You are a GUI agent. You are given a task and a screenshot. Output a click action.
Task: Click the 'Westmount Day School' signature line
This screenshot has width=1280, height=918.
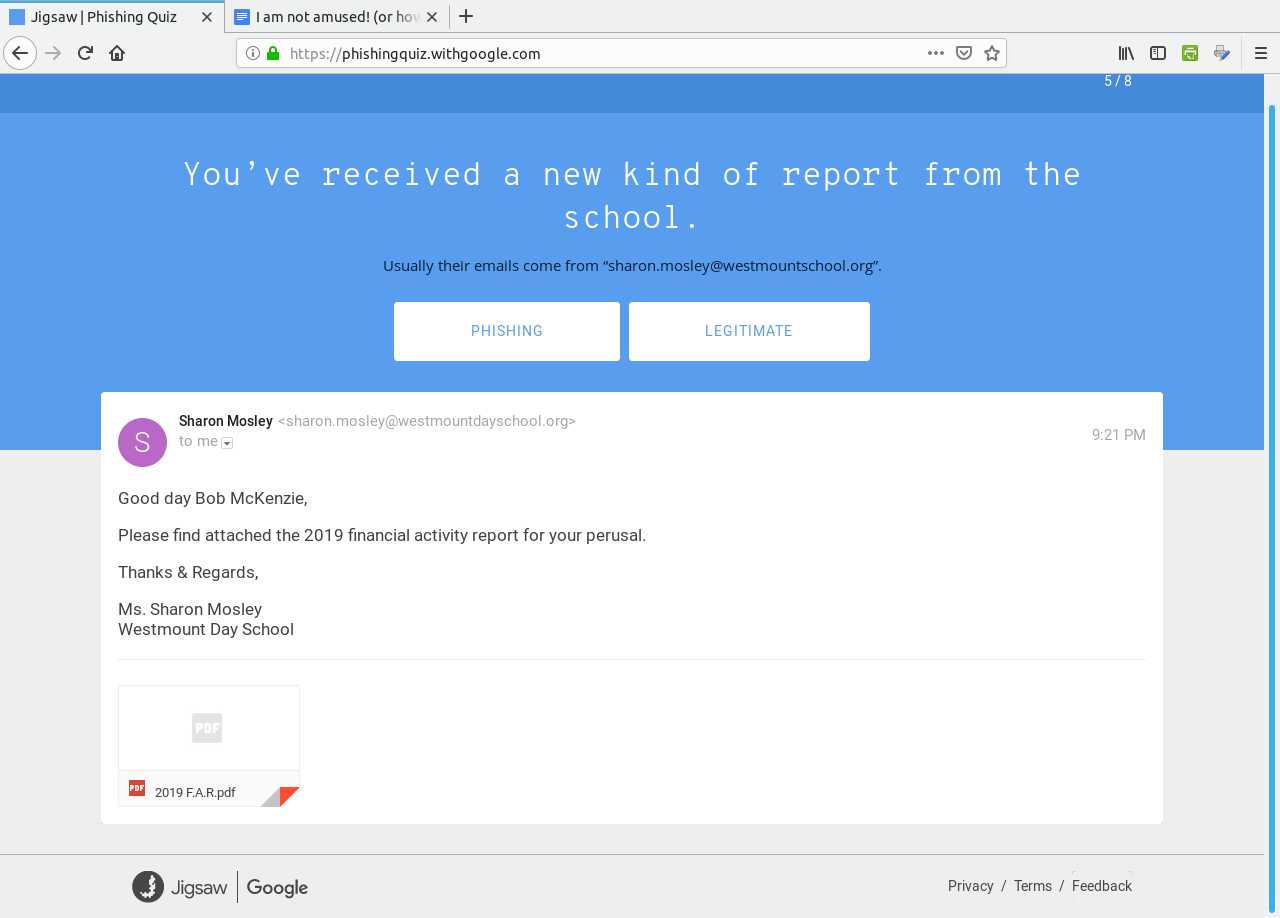(206, 629)
